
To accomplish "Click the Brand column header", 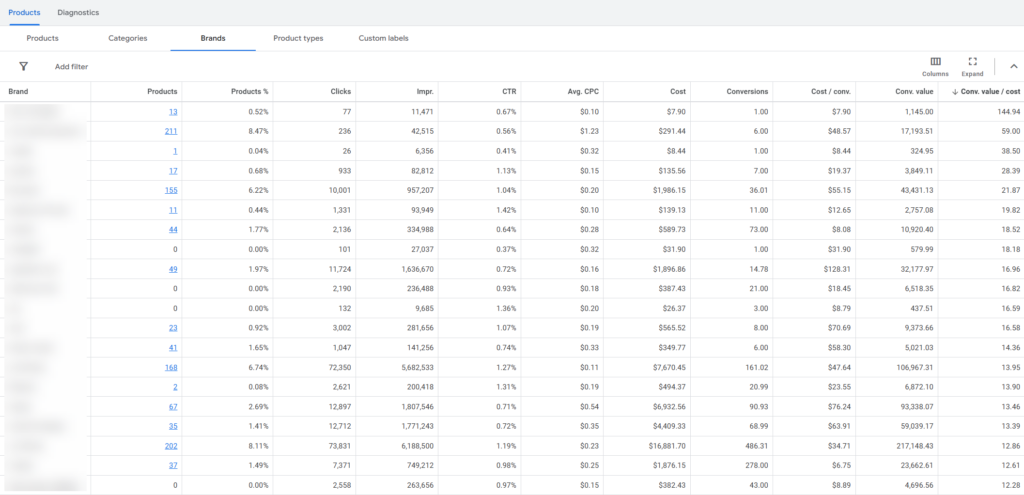I will (x=18, y=91).
